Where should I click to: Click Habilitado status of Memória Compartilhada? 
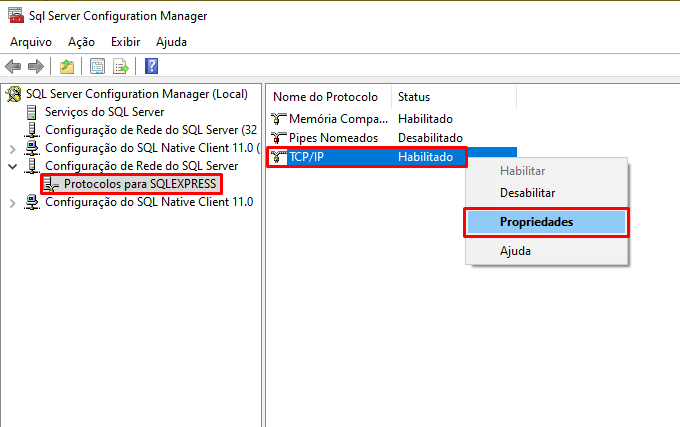(425, 119)
